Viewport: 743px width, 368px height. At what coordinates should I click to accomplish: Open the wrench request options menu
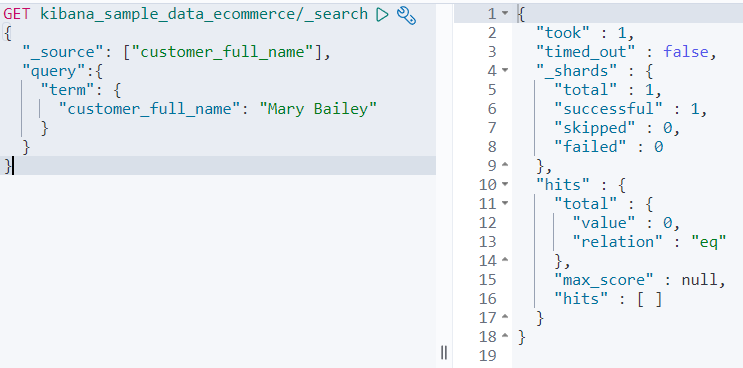(406, 15)
